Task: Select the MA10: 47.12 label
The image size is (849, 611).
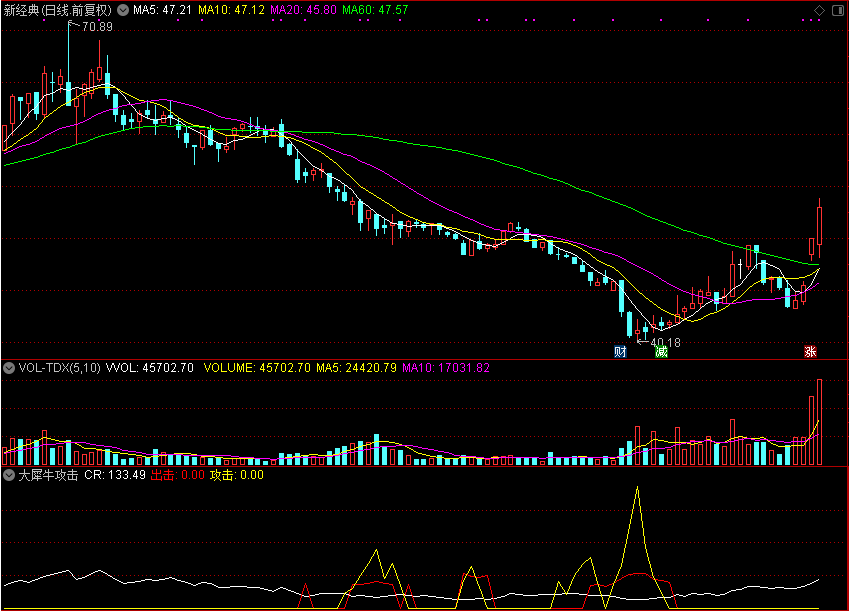Action: [231, 10]
